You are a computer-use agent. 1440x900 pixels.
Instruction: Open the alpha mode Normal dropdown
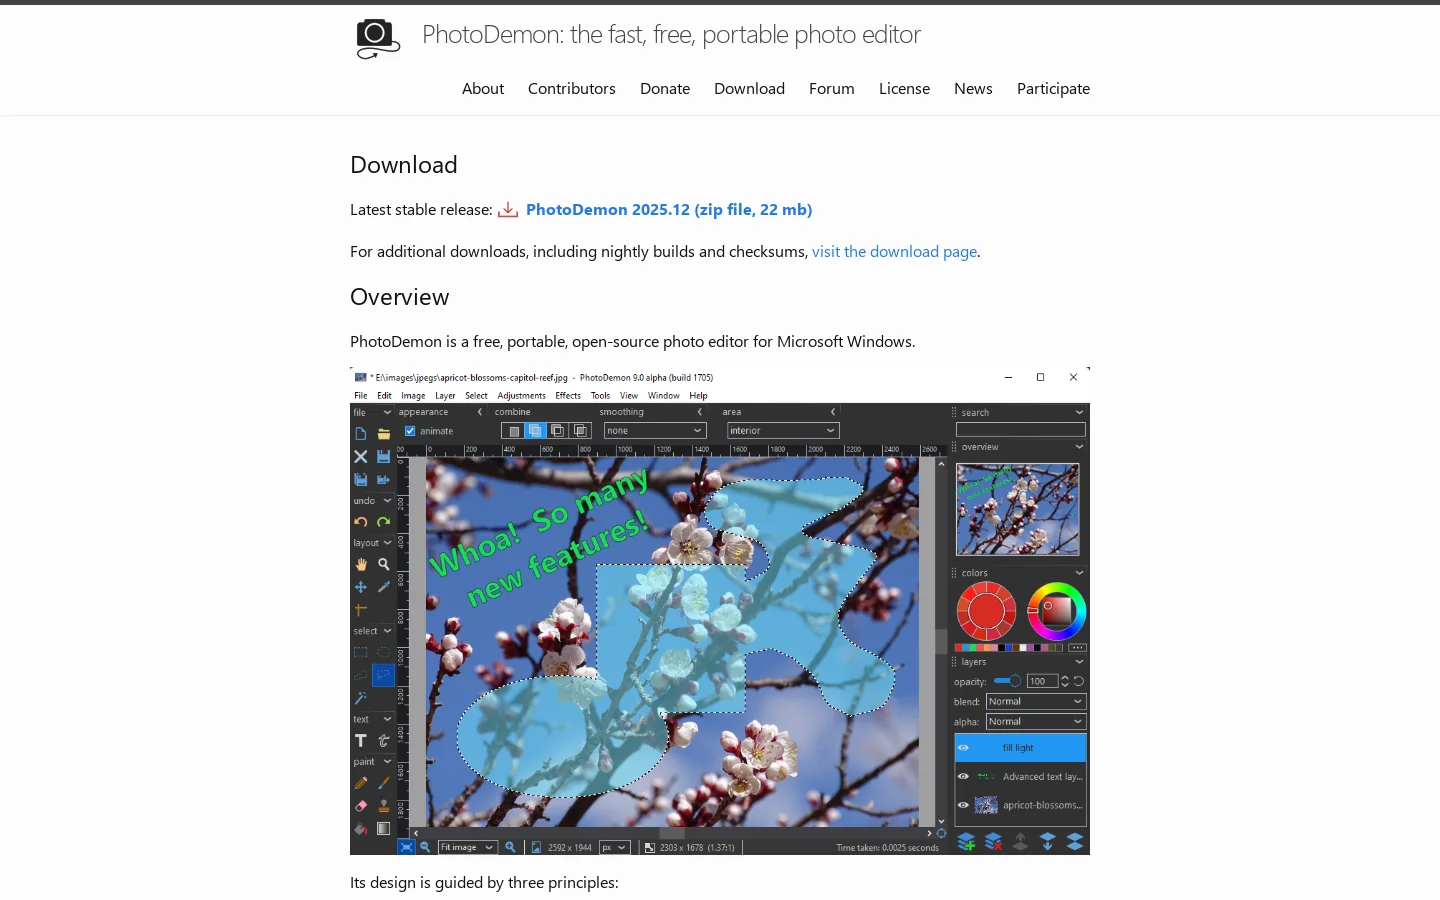point(1036,722)
